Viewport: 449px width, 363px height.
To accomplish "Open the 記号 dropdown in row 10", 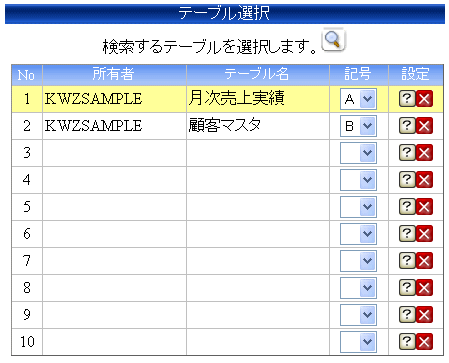I will pyautogui.click(x=358, y=342).
